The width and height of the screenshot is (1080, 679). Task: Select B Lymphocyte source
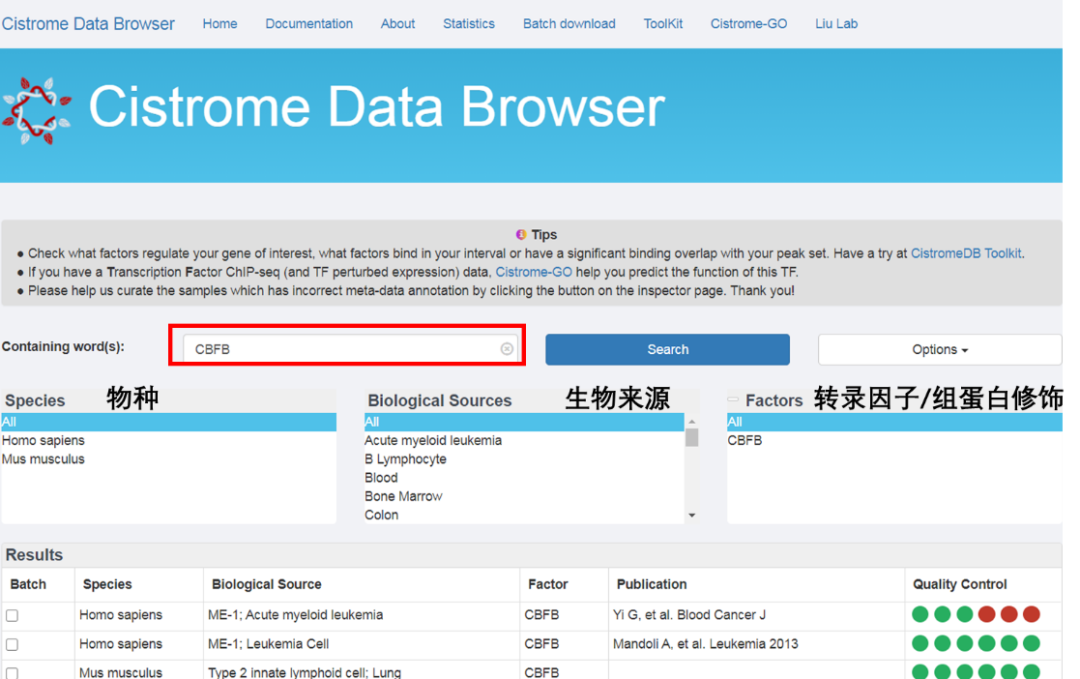pyautogui.click(x=524, y=459)
